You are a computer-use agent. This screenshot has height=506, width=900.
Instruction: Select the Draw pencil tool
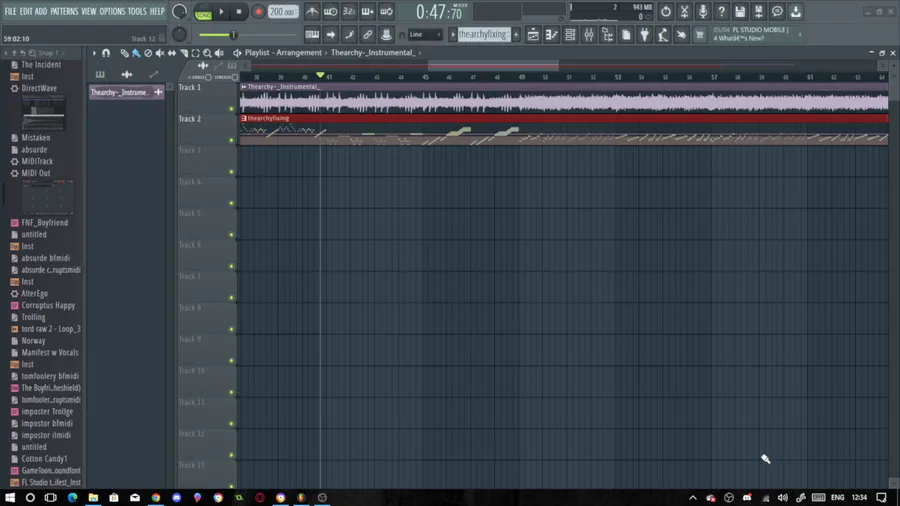(124, 53)
